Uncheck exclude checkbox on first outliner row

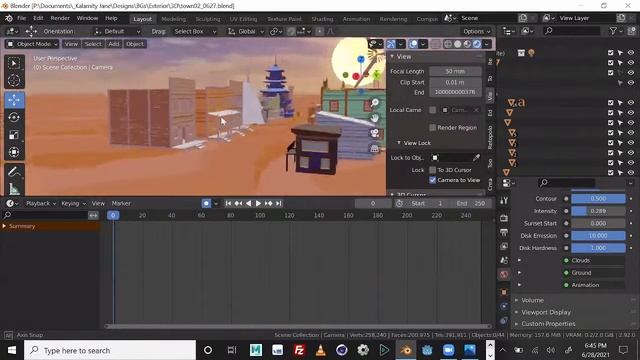(611, 53)
